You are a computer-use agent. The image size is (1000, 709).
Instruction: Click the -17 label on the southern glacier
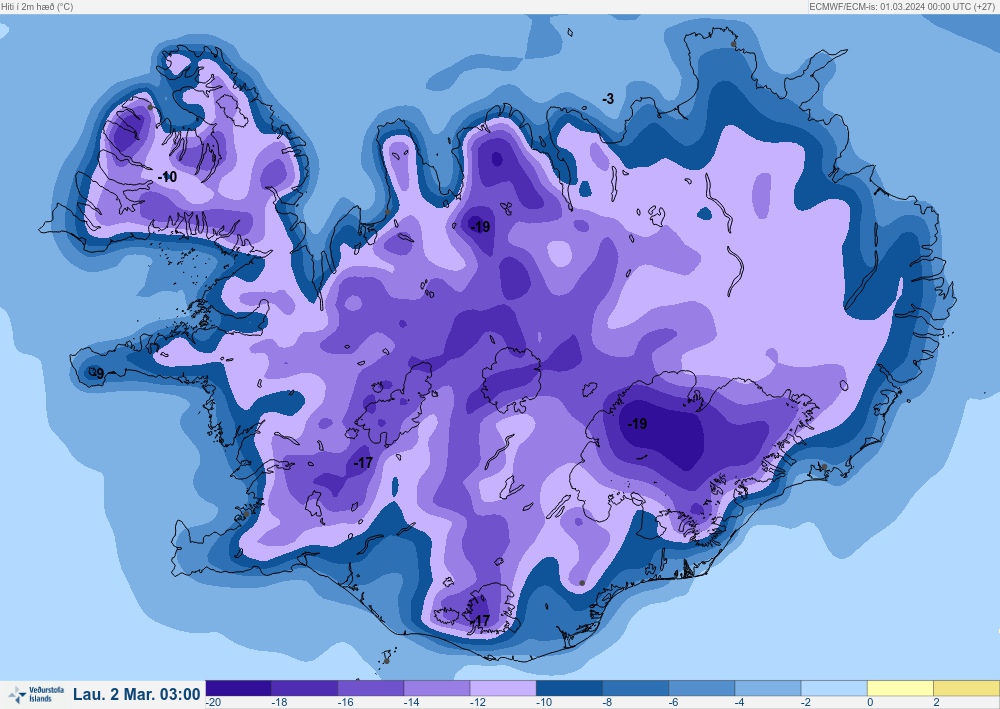(480, 620)
